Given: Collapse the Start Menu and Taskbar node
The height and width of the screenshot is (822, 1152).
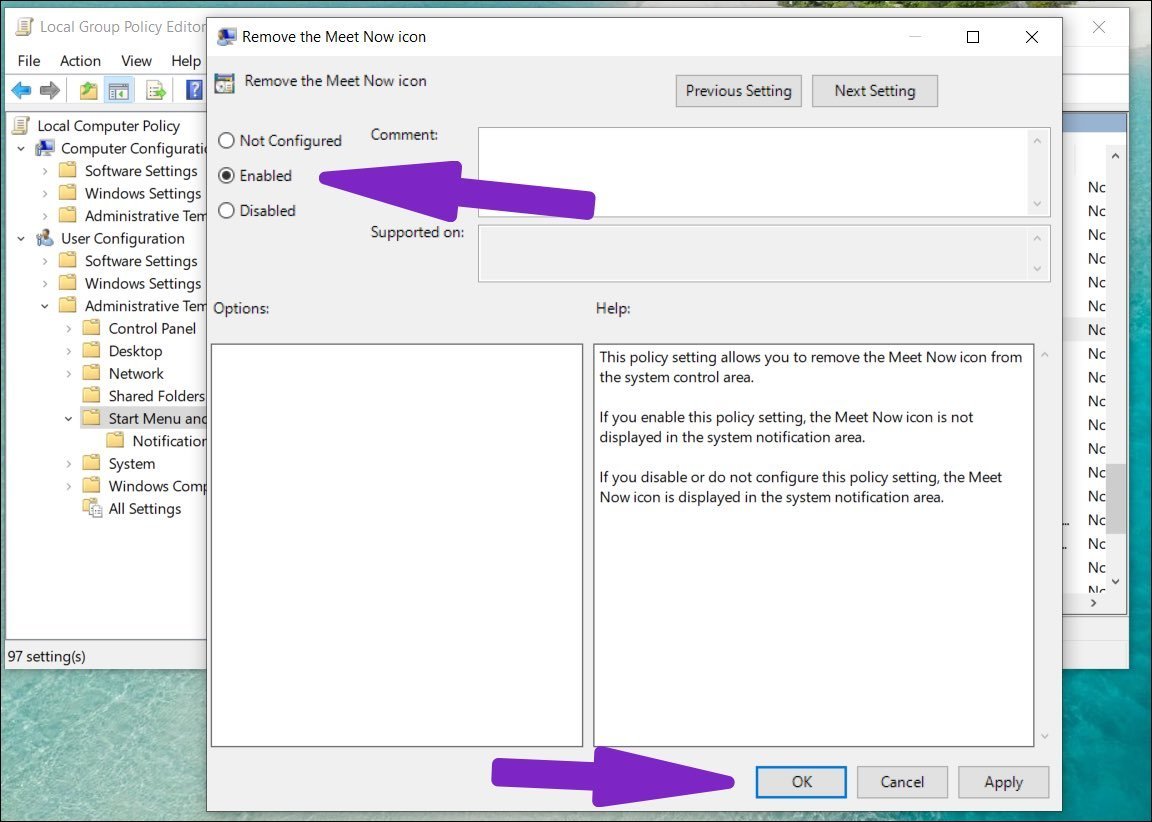Looking at the screenshot, I should pyautogui.click(x=68, y=419).
